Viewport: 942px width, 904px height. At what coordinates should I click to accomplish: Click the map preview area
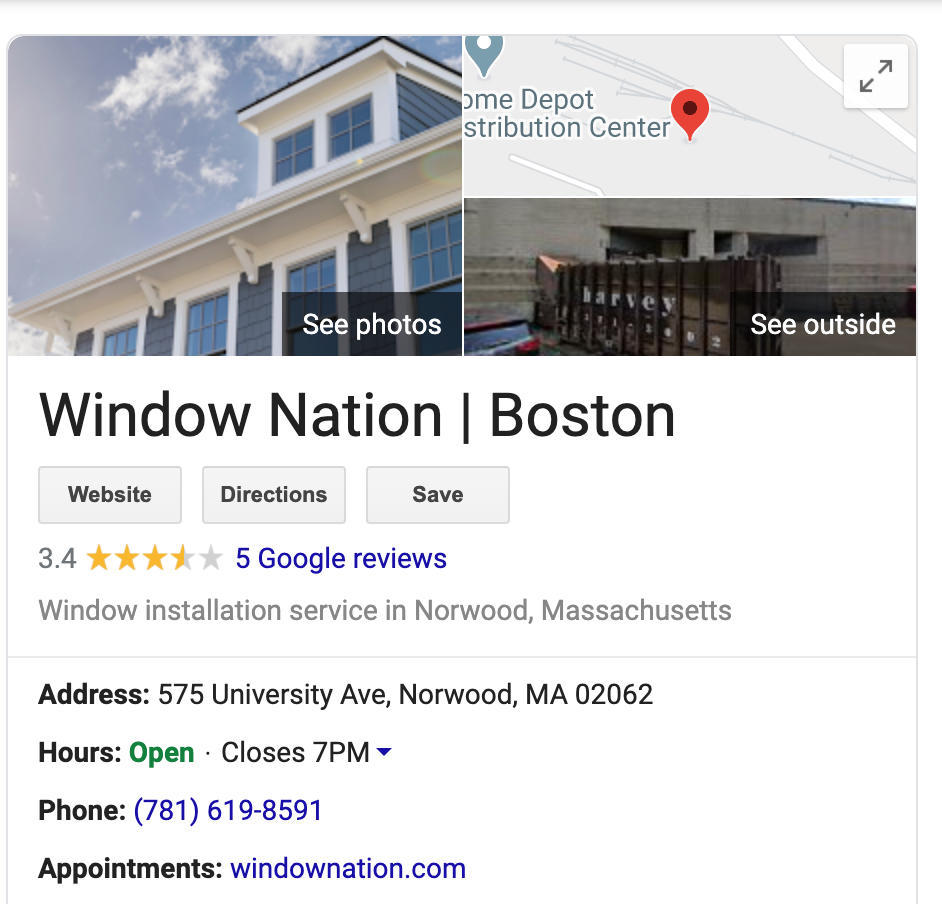point(690,116)
